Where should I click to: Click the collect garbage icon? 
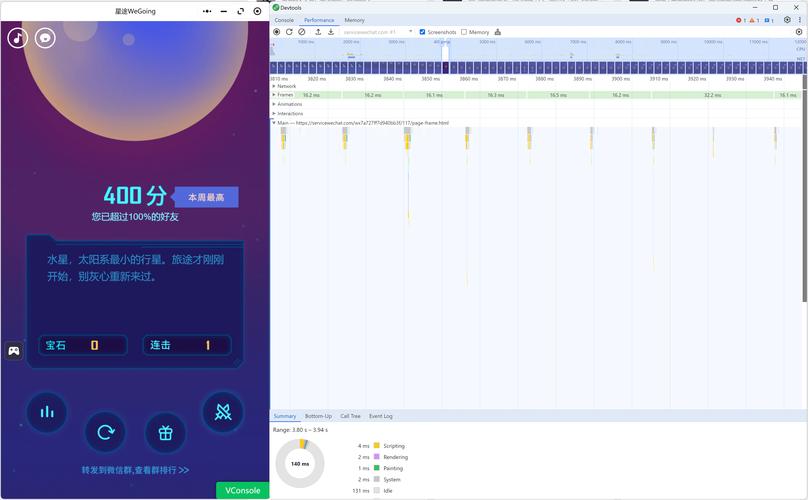(497, 32)
